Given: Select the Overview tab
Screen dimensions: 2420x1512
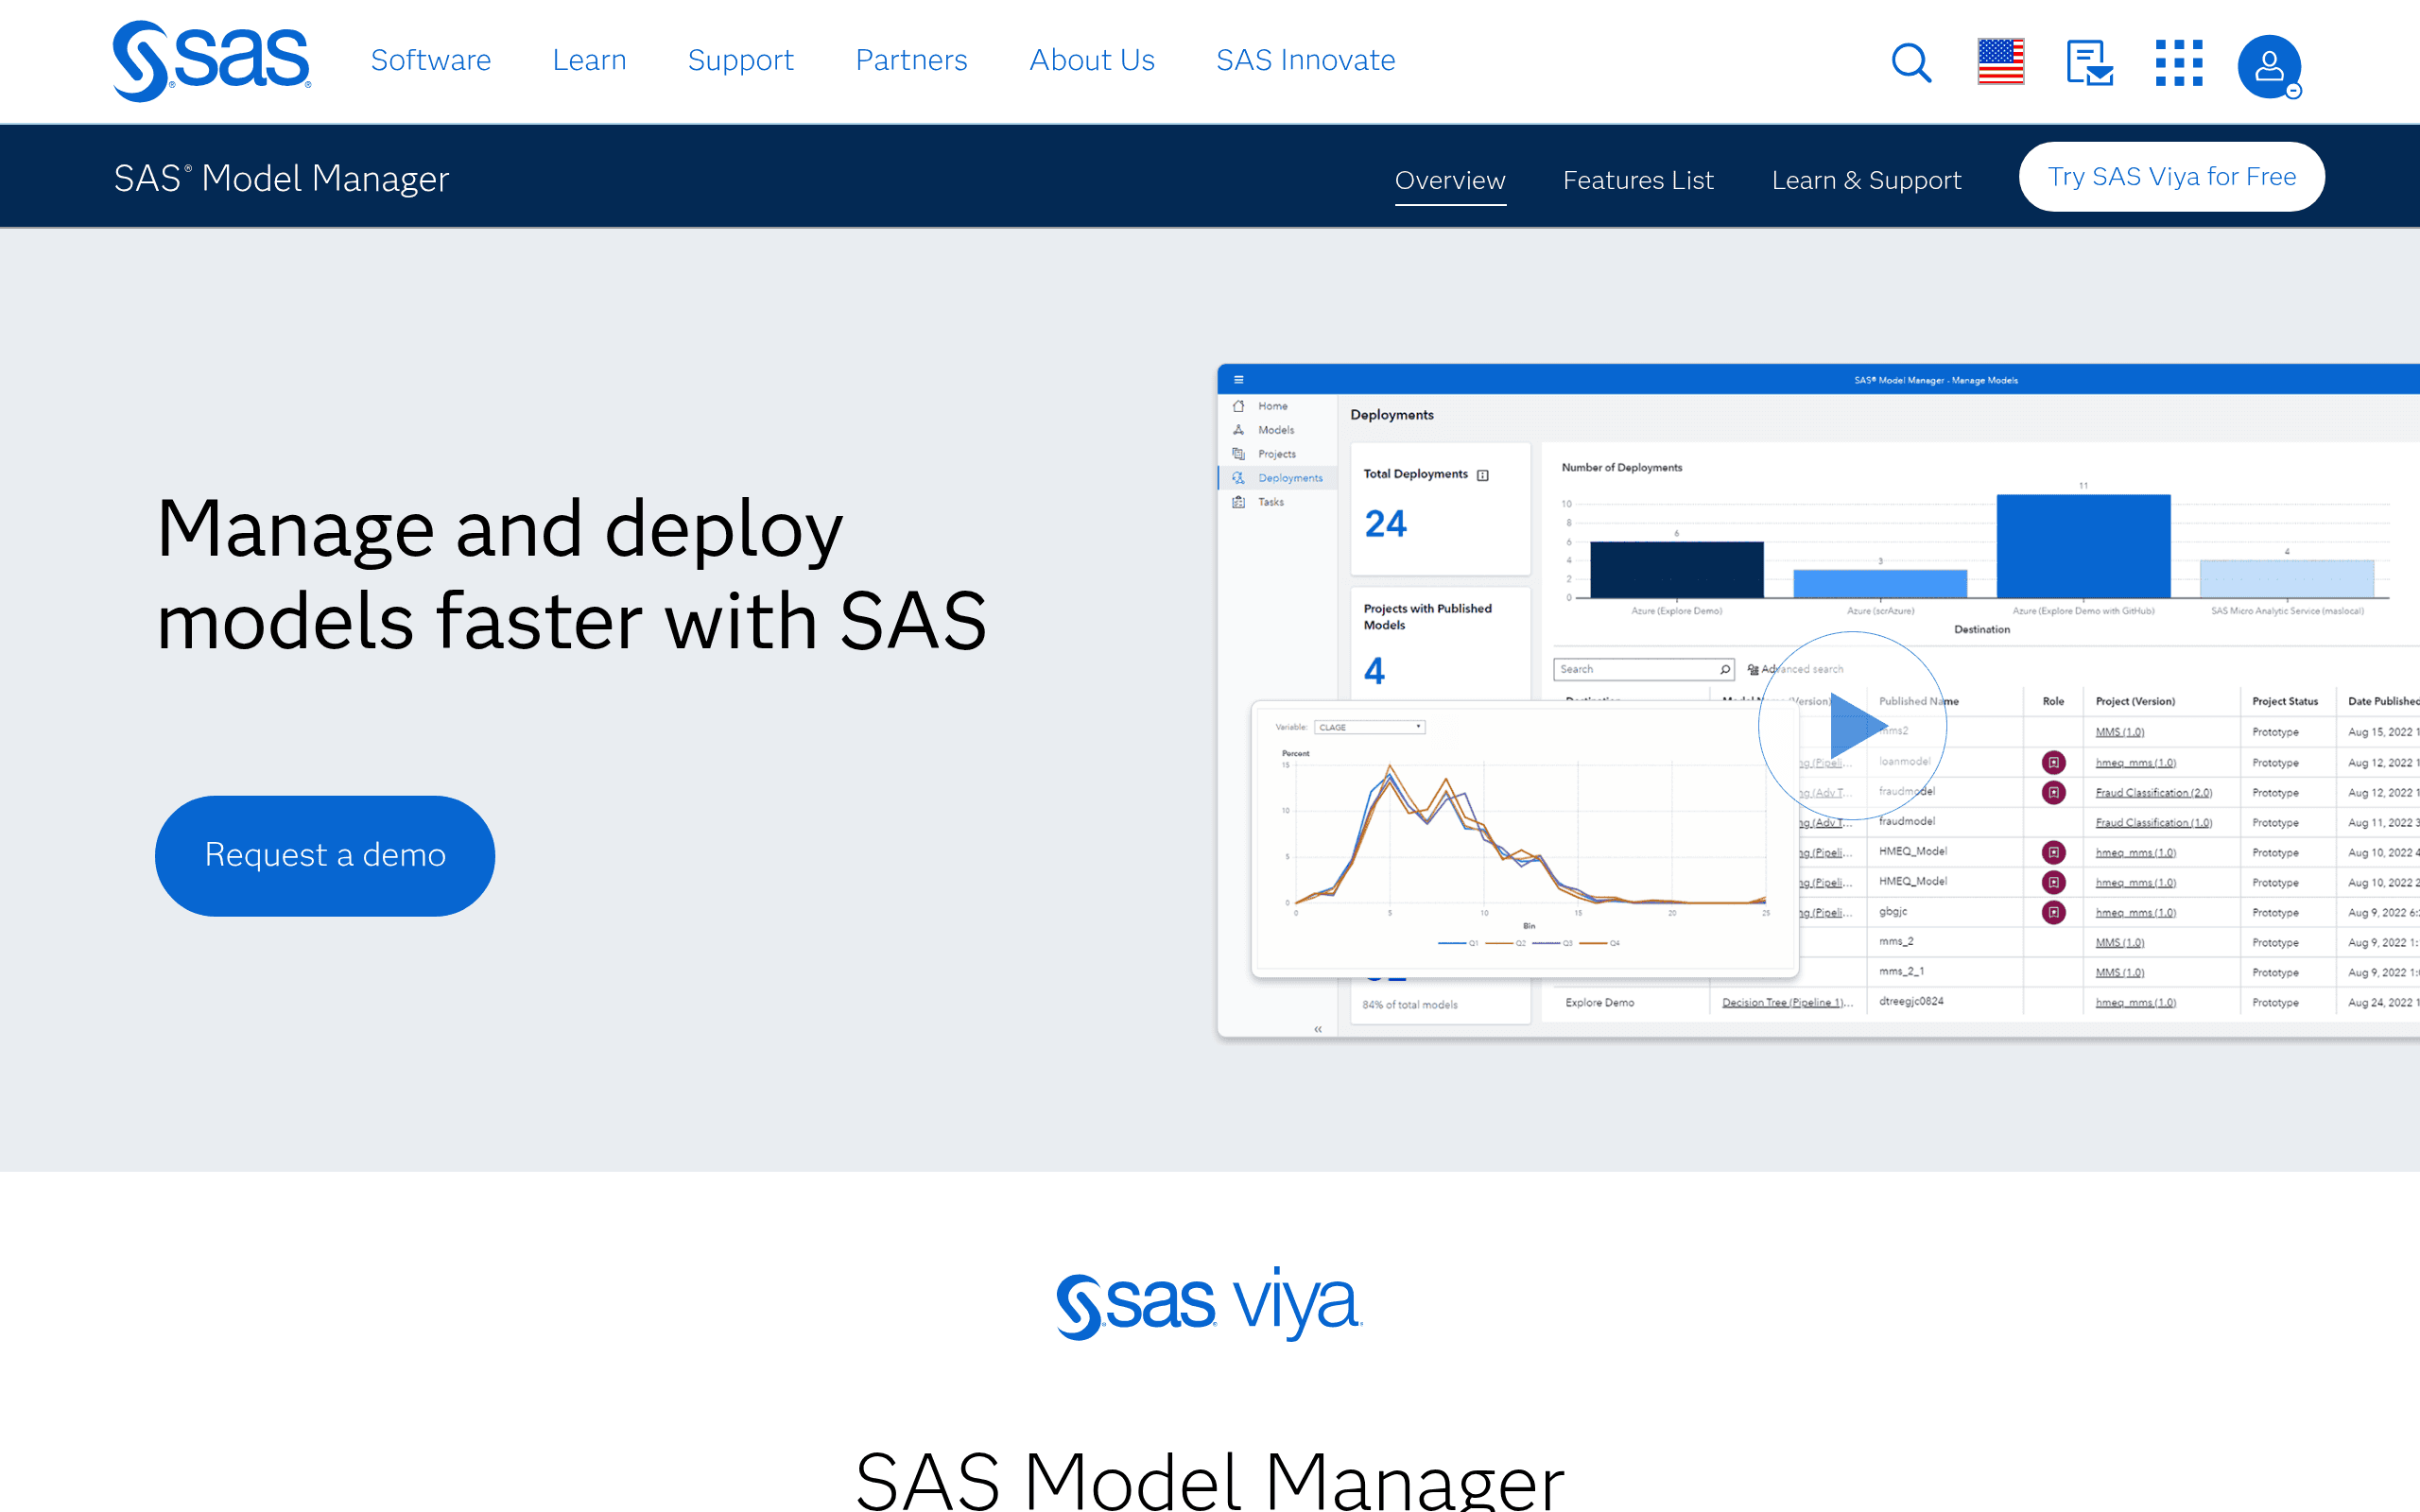Looking at the screenshot, I should pos(1450,180).
